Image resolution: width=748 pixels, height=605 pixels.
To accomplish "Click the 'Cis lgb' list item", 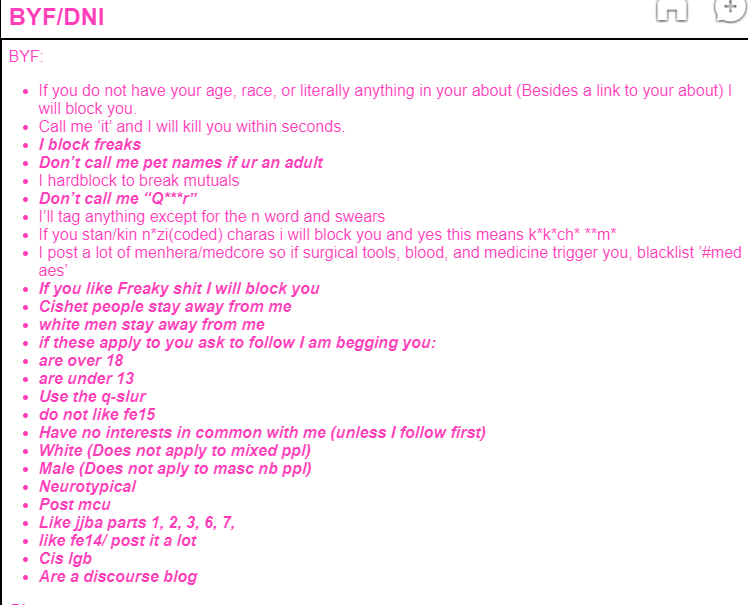I will pyautogui.click(x=65, y=559).
